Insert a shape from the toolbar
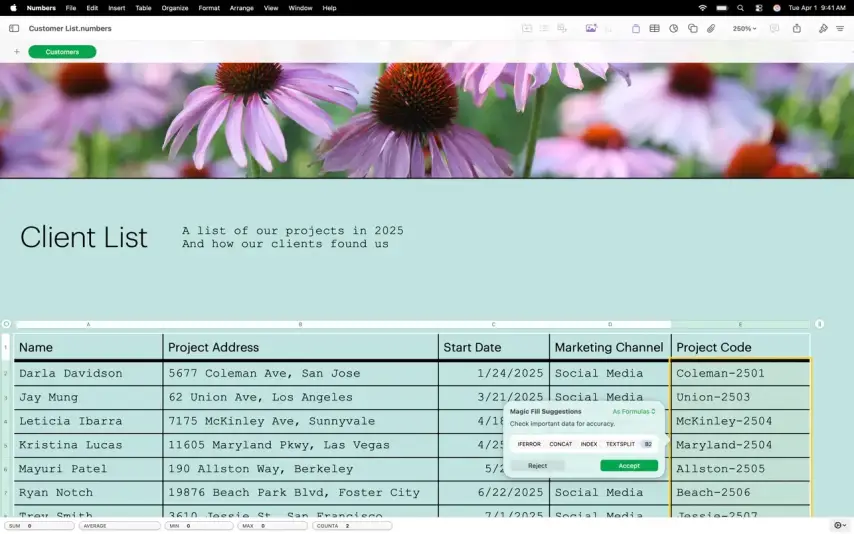This screenshot has height=534, width=854. 692,29
